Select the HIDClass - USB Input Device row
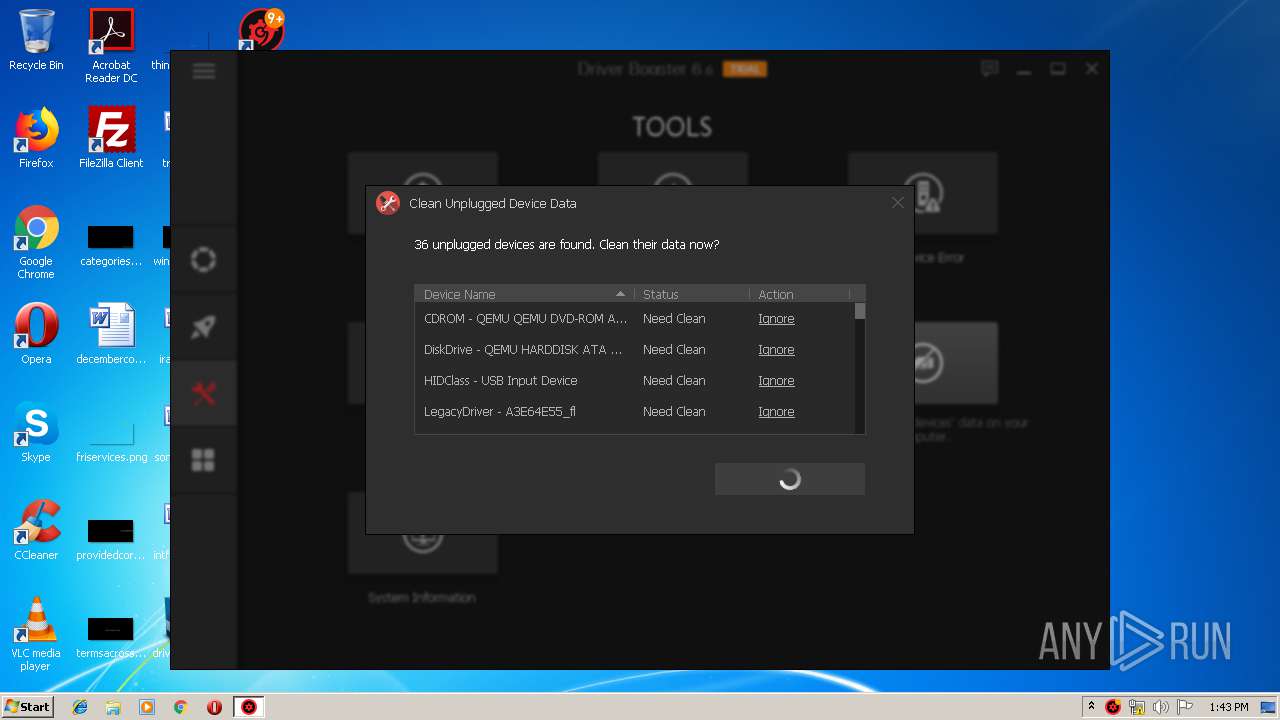The image size is (1280, 720). point(635,381)
